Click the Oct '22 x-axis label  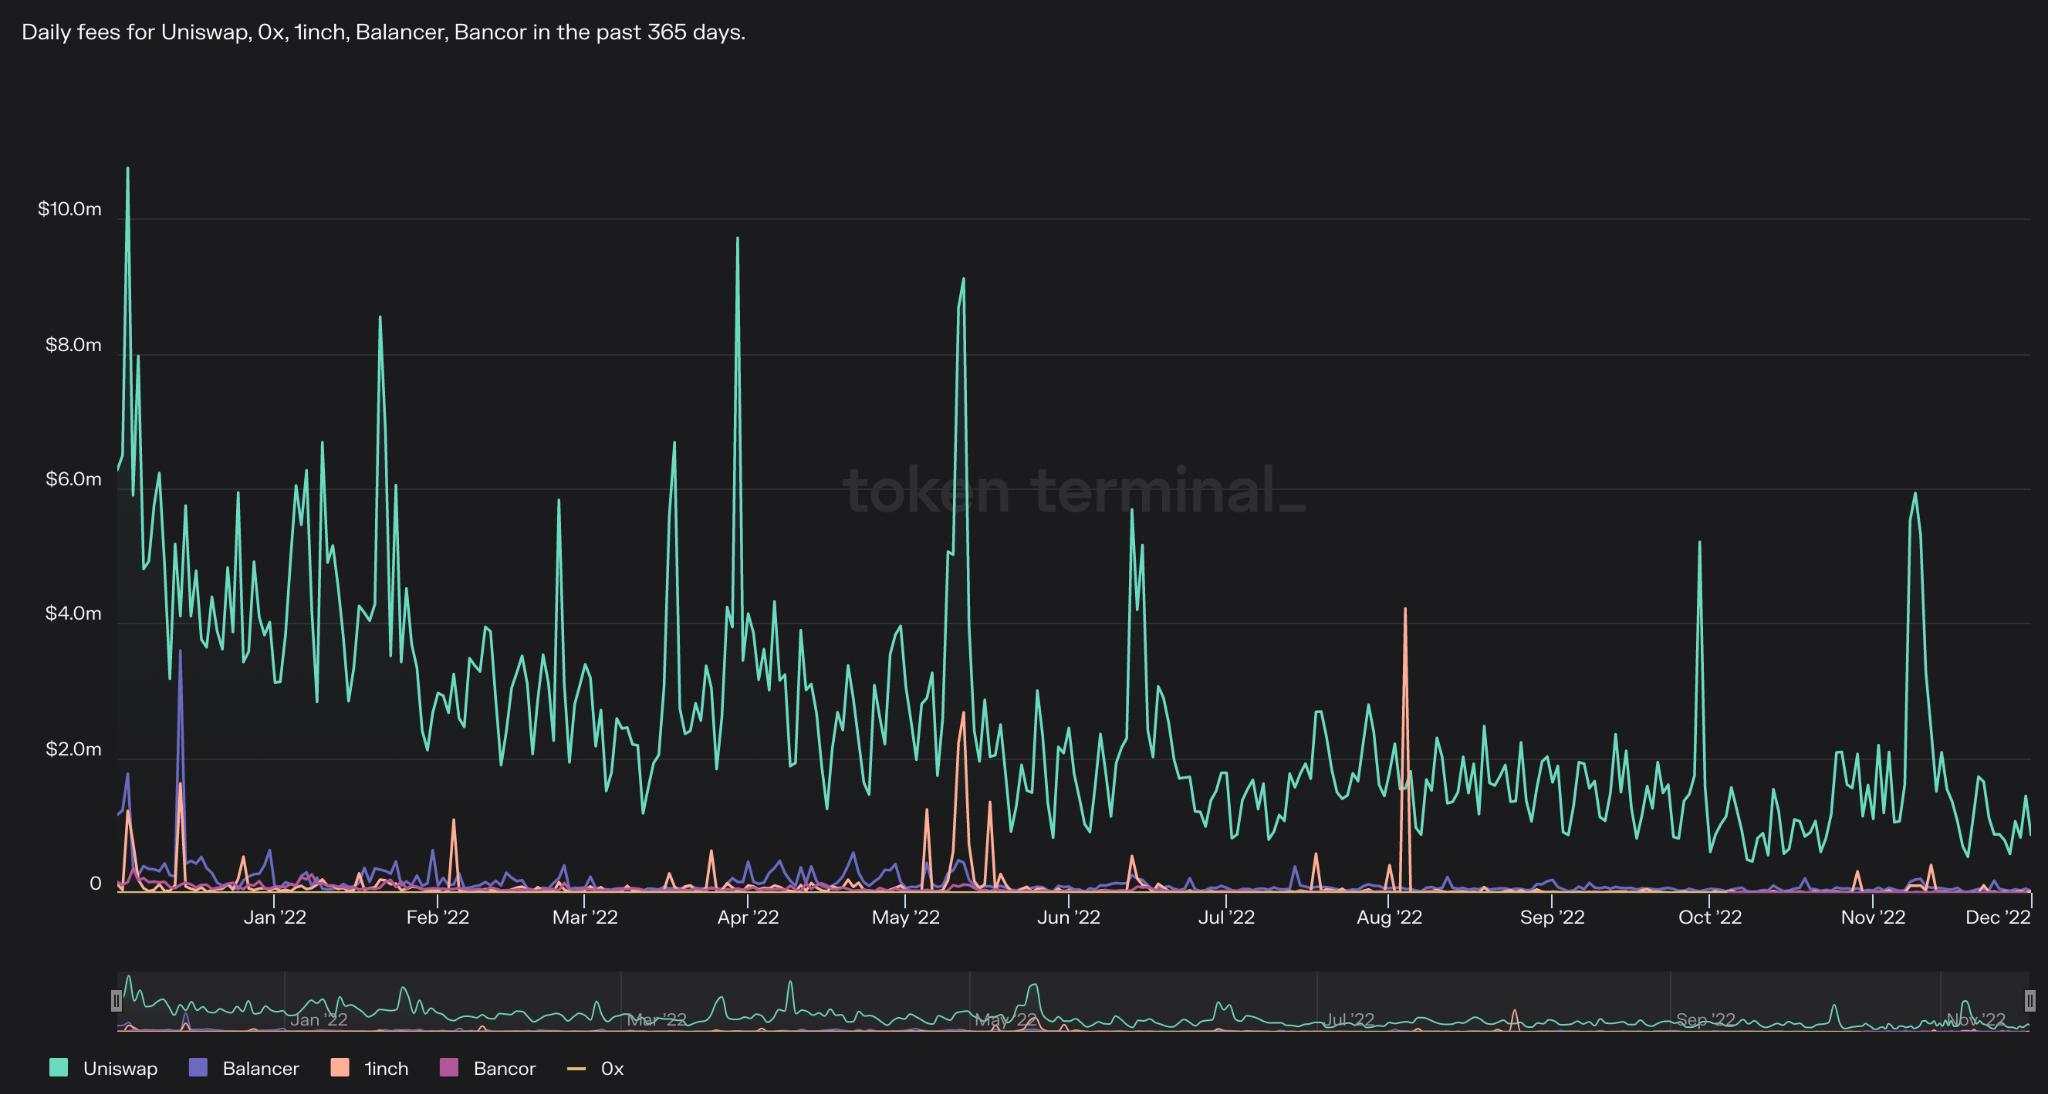1710,918
